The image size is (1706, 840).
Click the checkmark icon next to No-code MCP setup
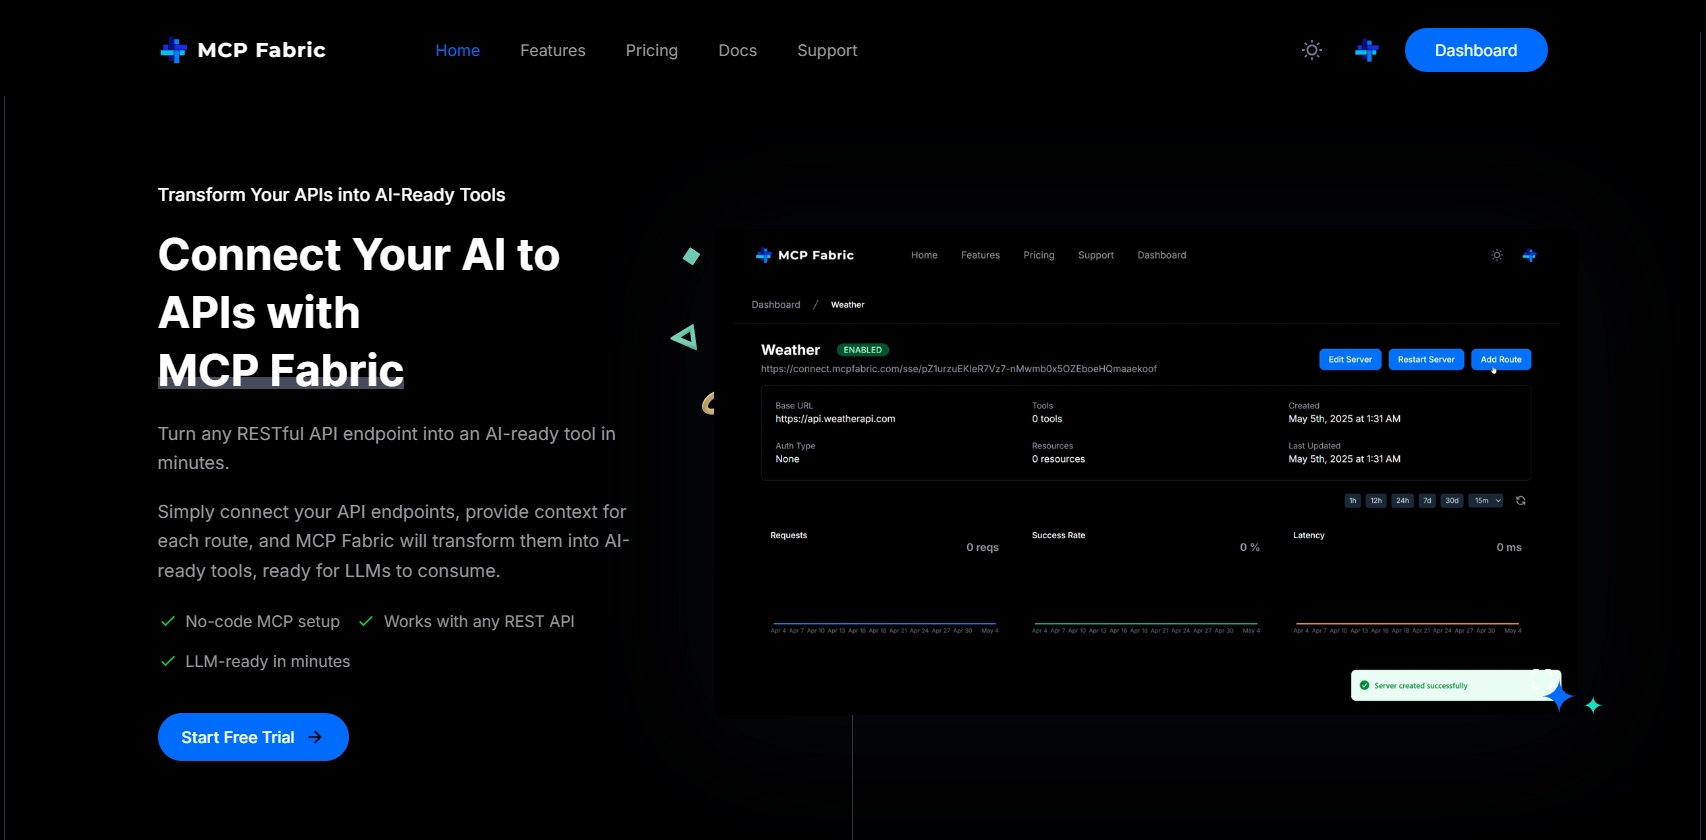[168, 622]
